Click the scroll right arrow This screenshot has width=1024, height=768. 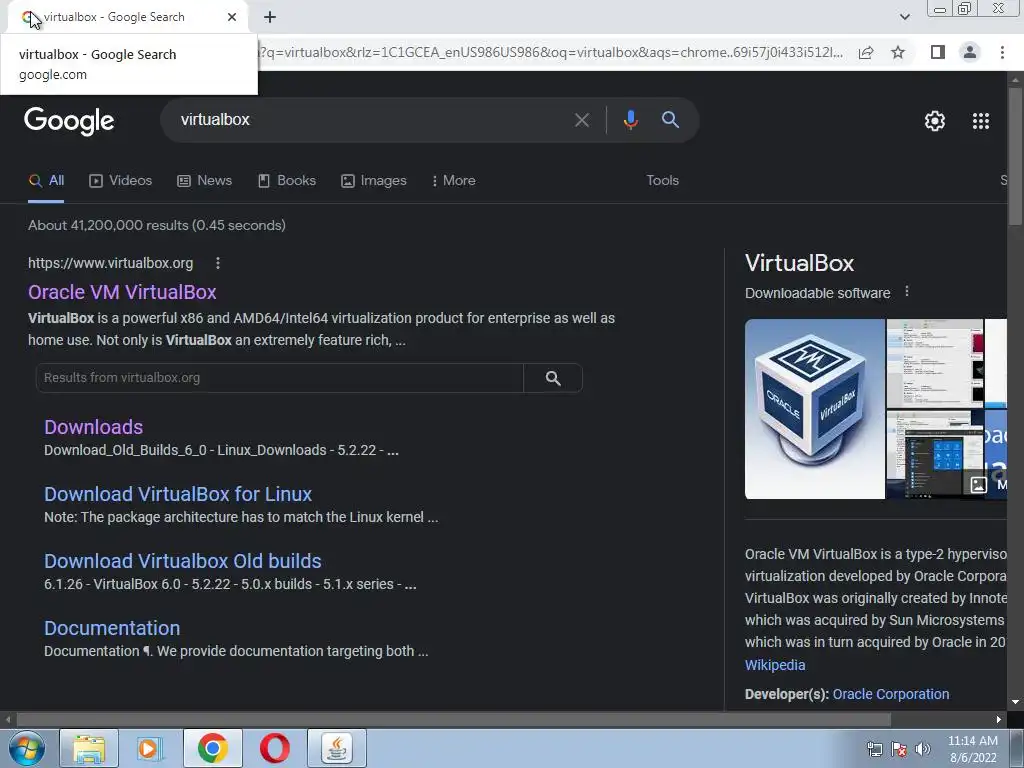pos(999,719)
